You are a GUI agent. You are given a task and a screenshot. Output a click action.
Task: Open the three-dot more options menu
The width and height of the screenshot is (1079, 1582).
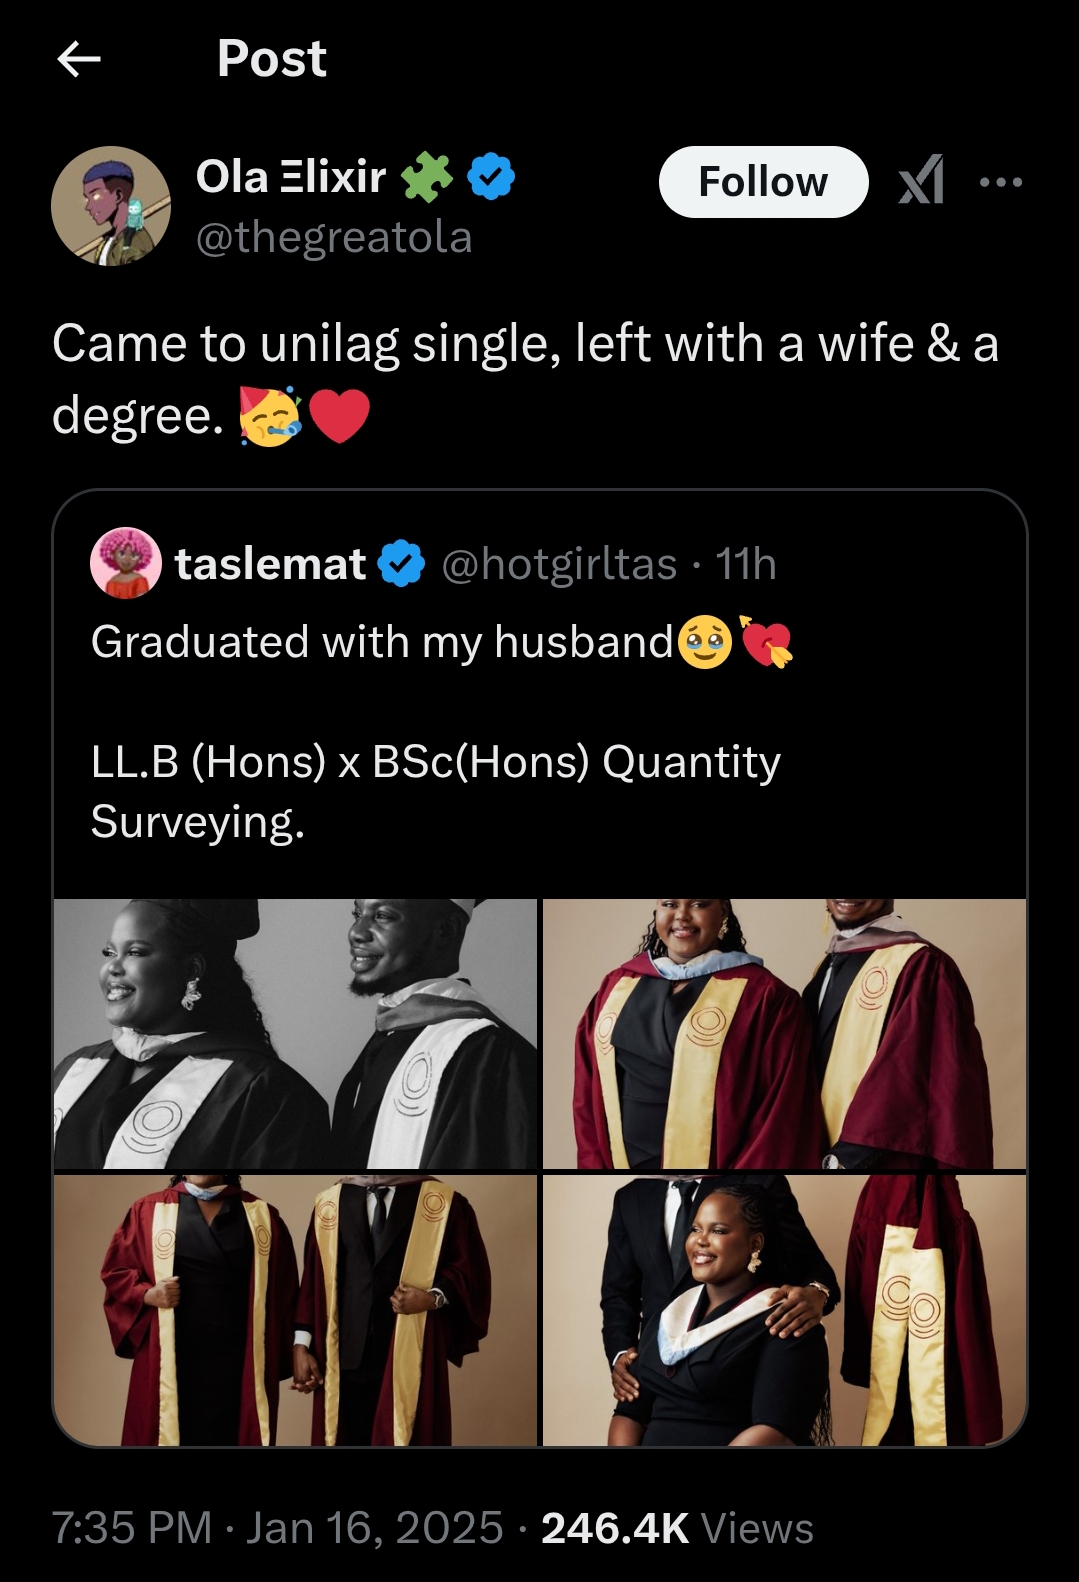click(1000, 182)
